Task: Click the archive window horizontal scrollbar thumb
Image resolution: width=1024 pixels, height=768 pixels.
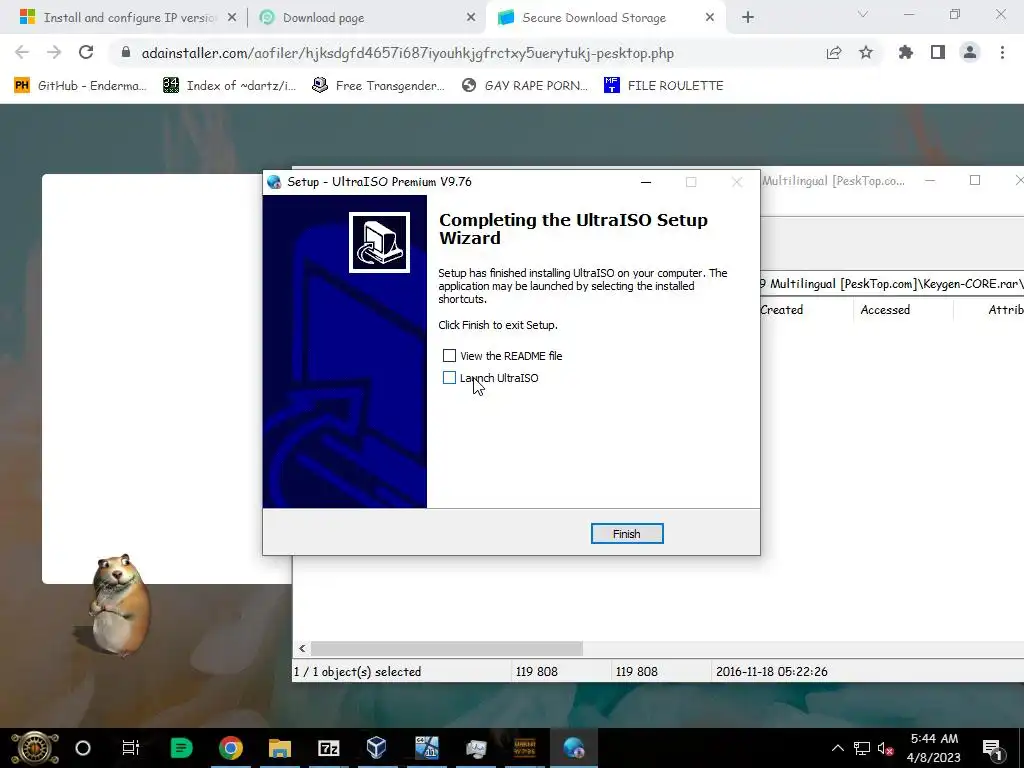Action: tap(447, 648)
